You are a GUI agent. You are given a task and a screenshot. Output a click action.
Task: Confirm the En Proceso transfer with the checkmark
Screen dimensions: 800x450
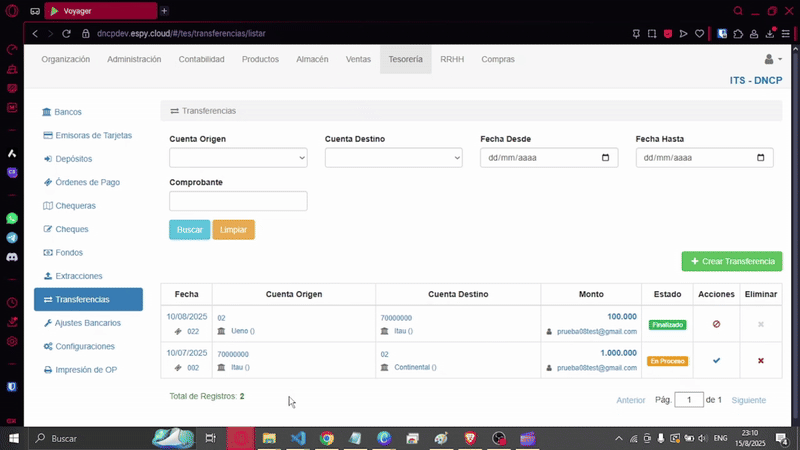point(716,360)
